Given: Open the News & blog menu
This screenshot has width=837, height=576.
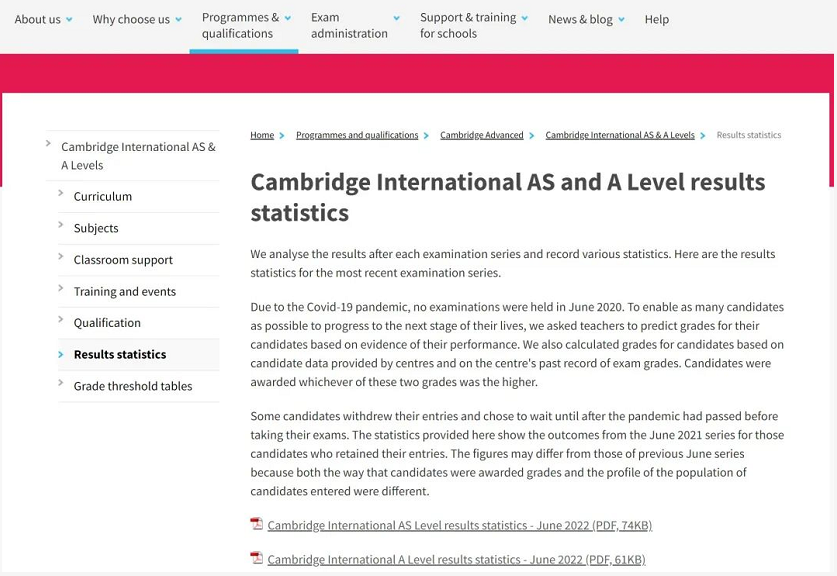Looking at the screenshot, I should (580, 19).
